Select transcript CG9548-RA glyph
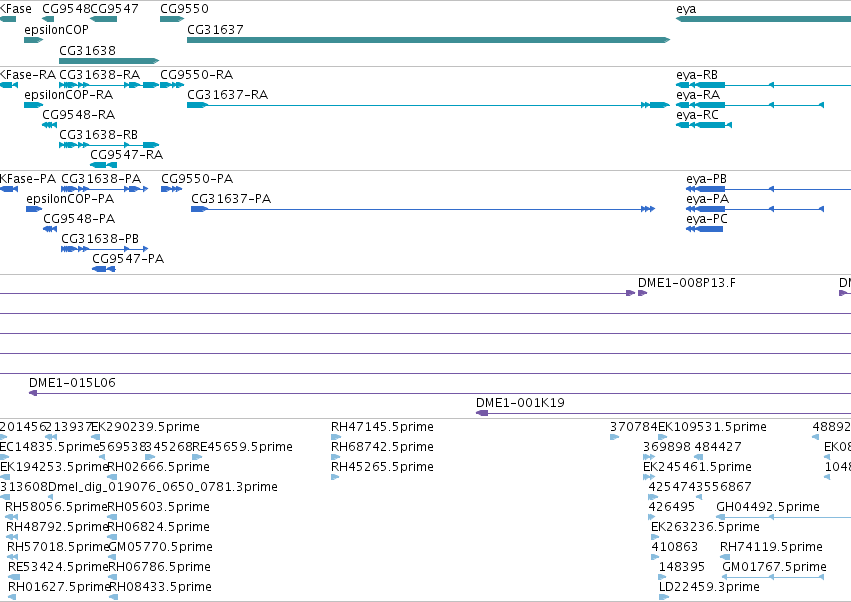The height and width of the screenshot is (602, 851). [49, 125]
